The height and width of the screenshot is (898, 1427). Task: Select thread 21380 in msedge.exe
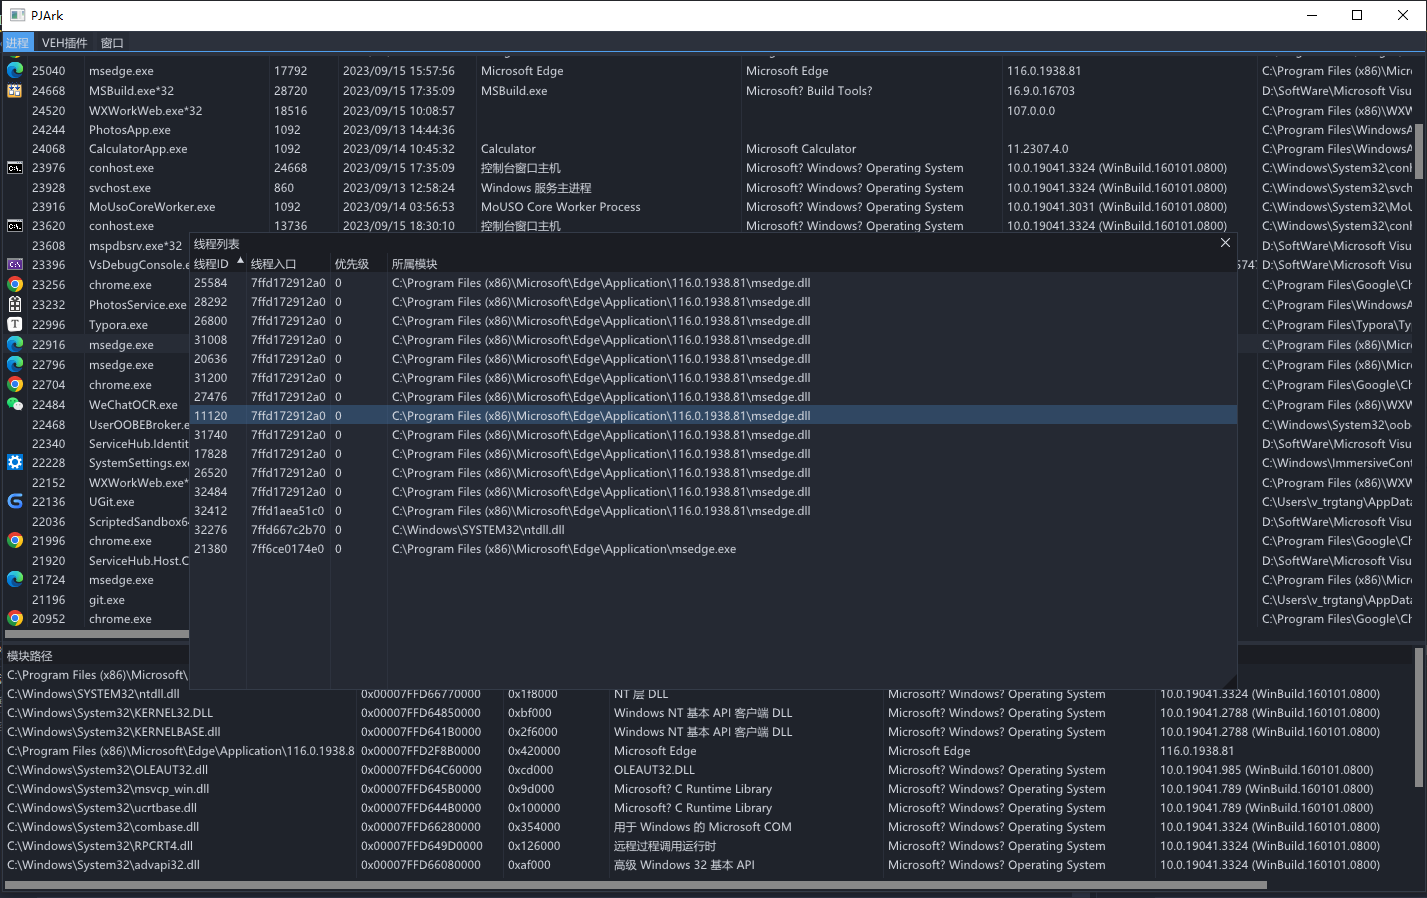[713, 549]
